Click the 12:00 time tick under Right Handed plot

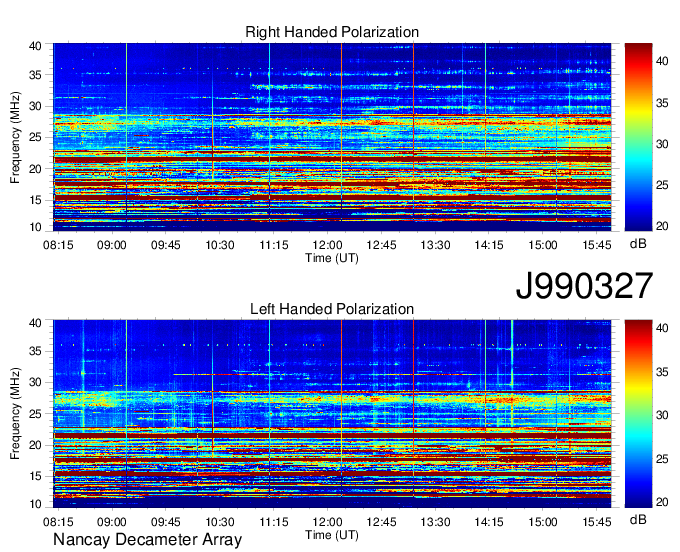click(x=327, y=245)
